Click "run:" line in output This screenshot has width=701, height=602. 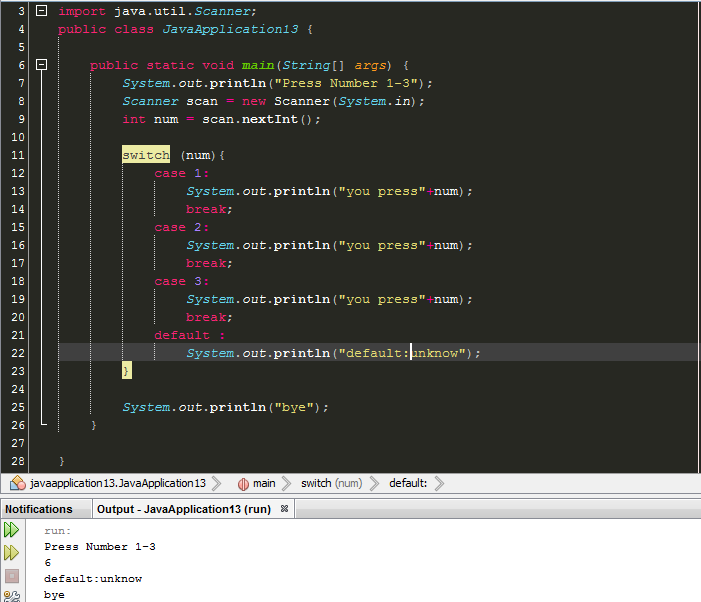pos(58,530)
